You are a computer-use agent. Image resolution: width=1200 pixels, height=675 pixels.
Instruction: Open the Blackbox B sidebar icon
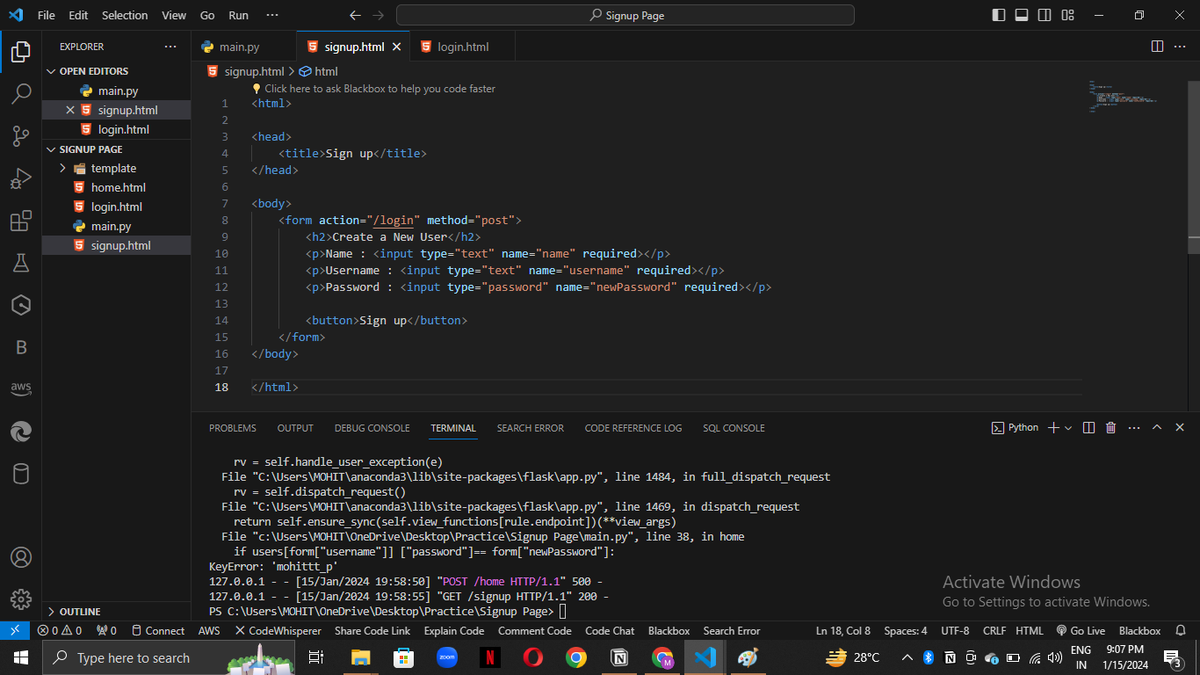(20, 347)
